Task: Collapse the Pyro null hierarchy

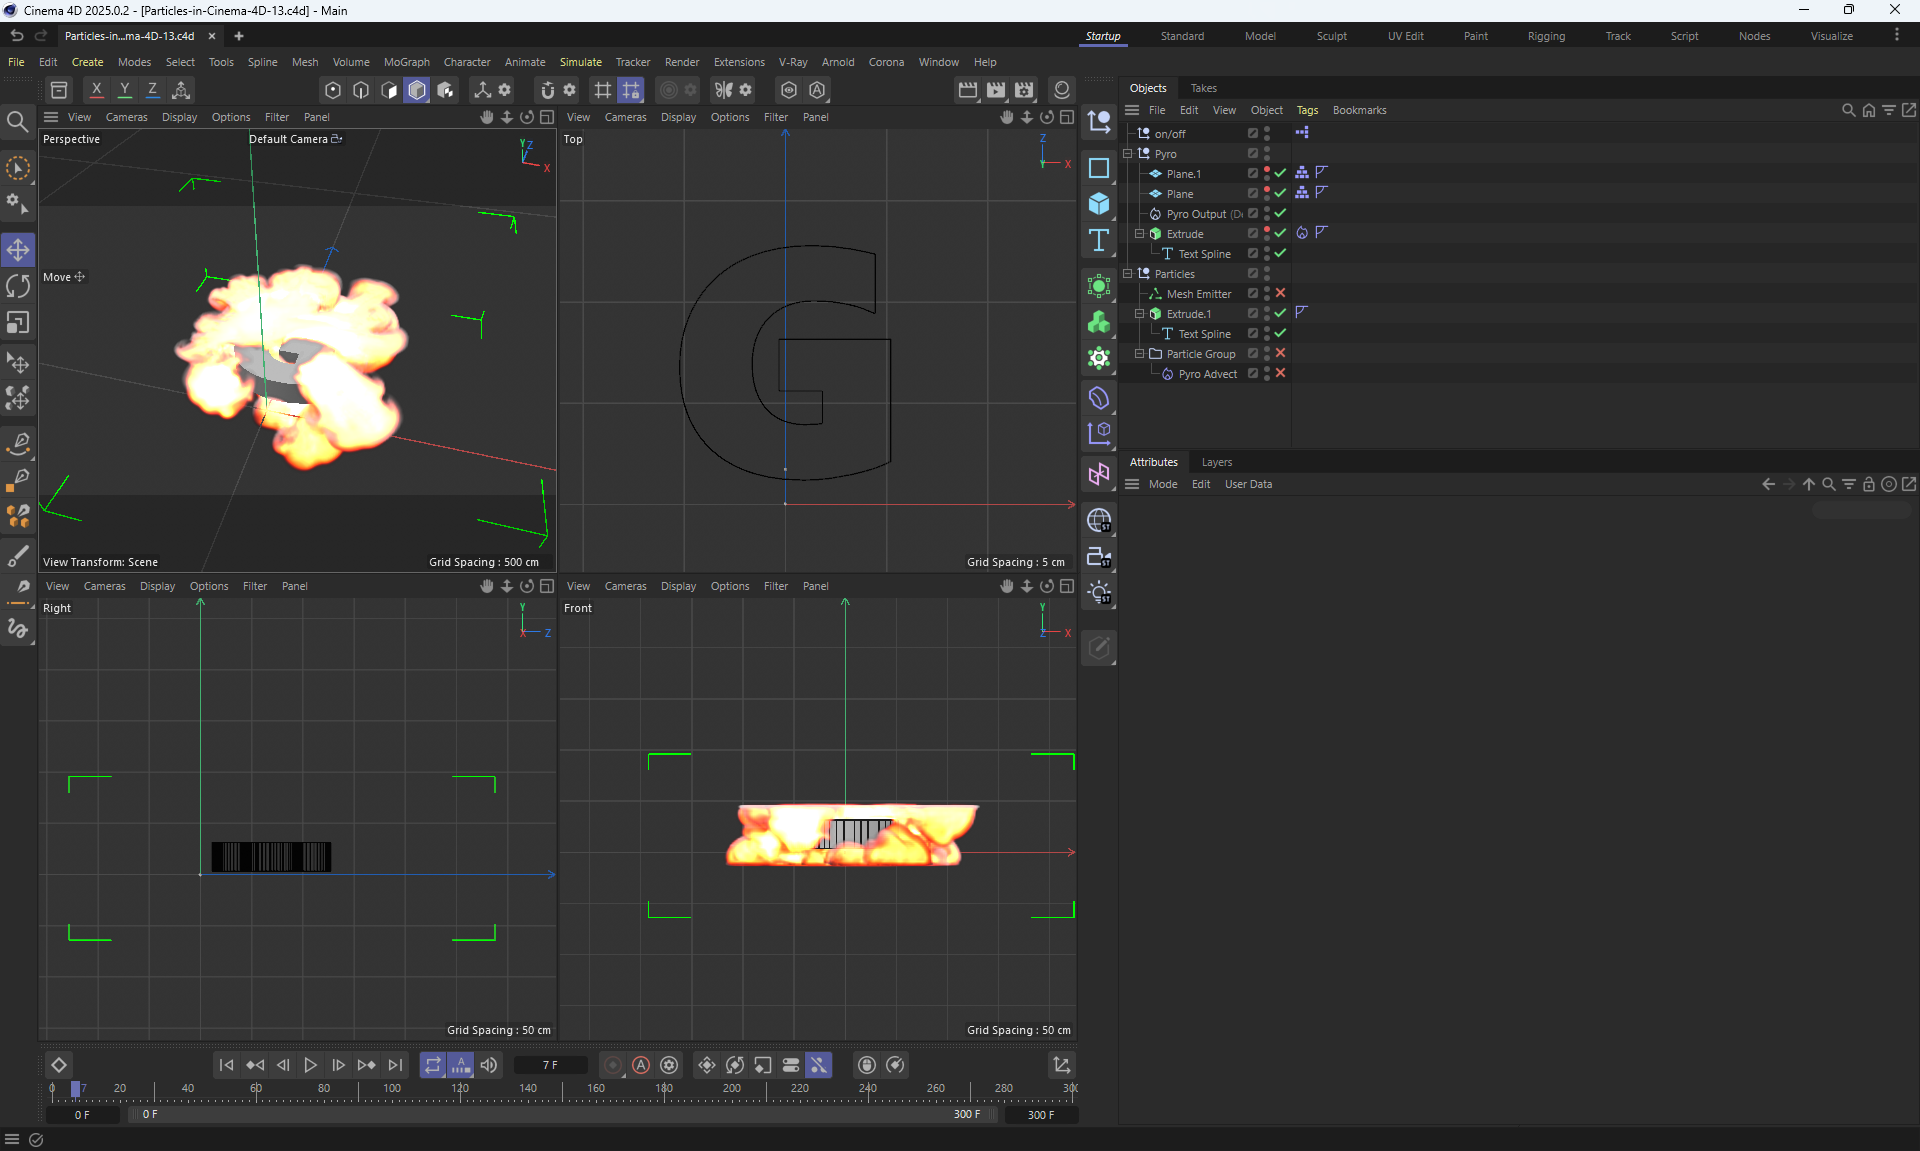Action: (x=1128, y=154)
